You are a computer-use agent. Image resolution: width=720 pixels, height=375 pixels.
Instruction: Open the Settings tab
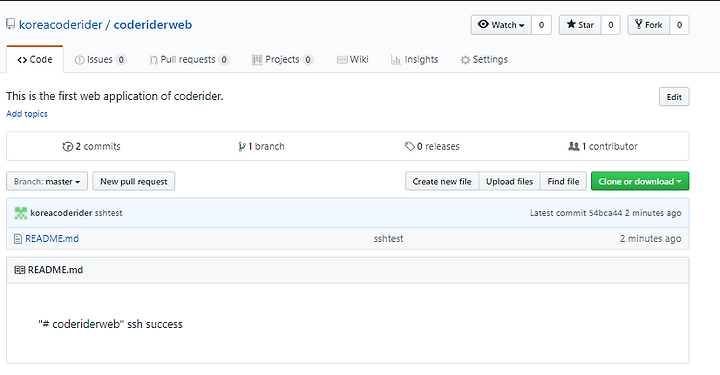[484, 60]
